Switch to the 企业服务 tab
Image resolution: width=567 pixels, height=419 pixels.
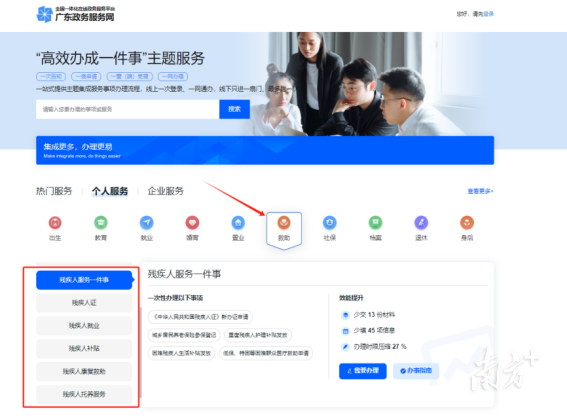(166, 191)
